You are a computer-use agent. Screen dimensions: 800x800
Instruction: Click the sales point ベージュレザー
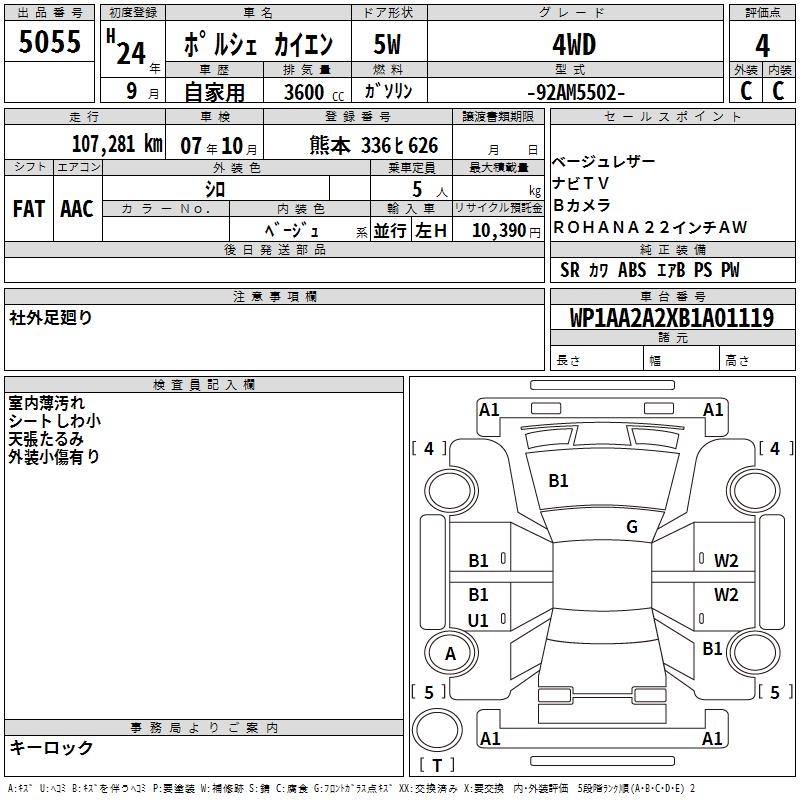(604, 161)
